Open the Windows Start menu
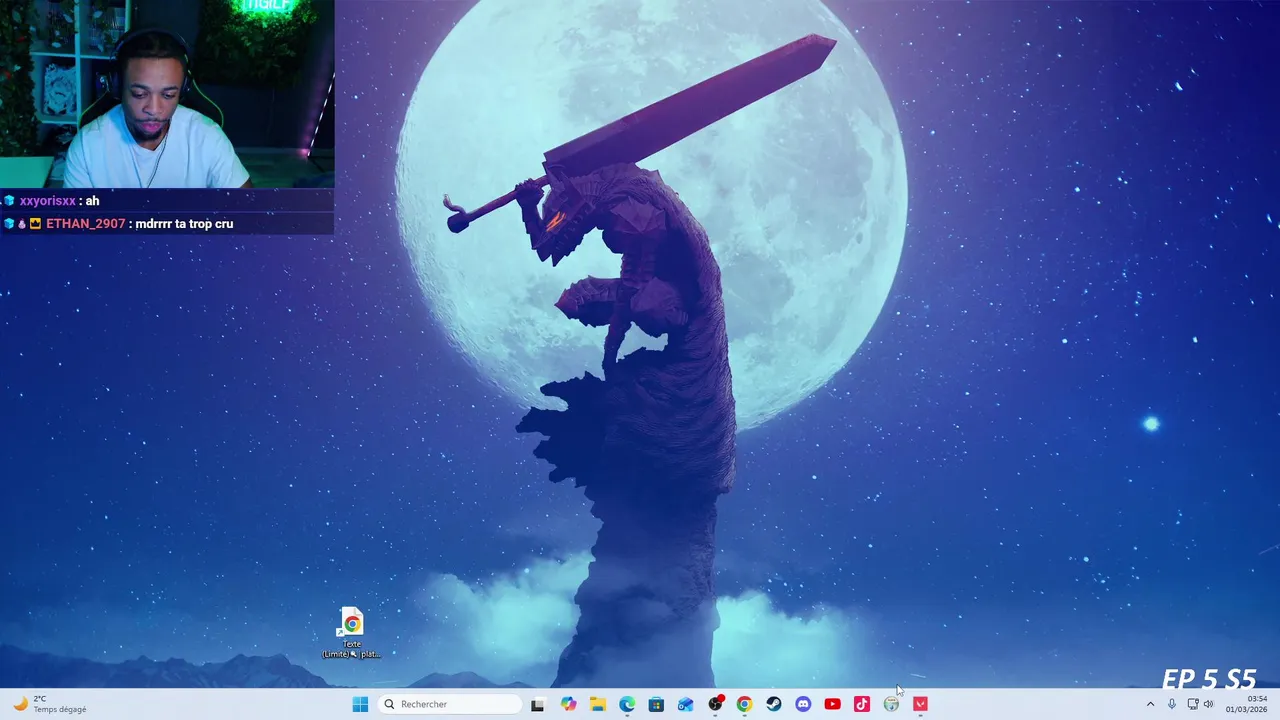The height and width of the screenshot is (720, 1280). click(x=360, y=704)
